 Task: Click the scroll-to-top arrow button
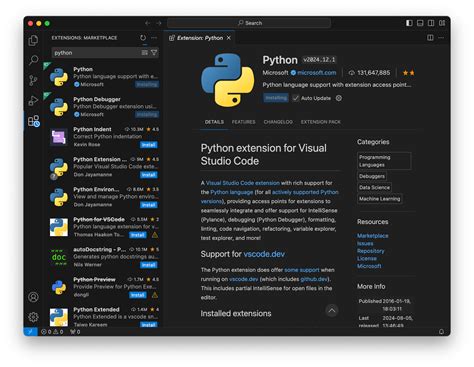[x=332, y=310]
